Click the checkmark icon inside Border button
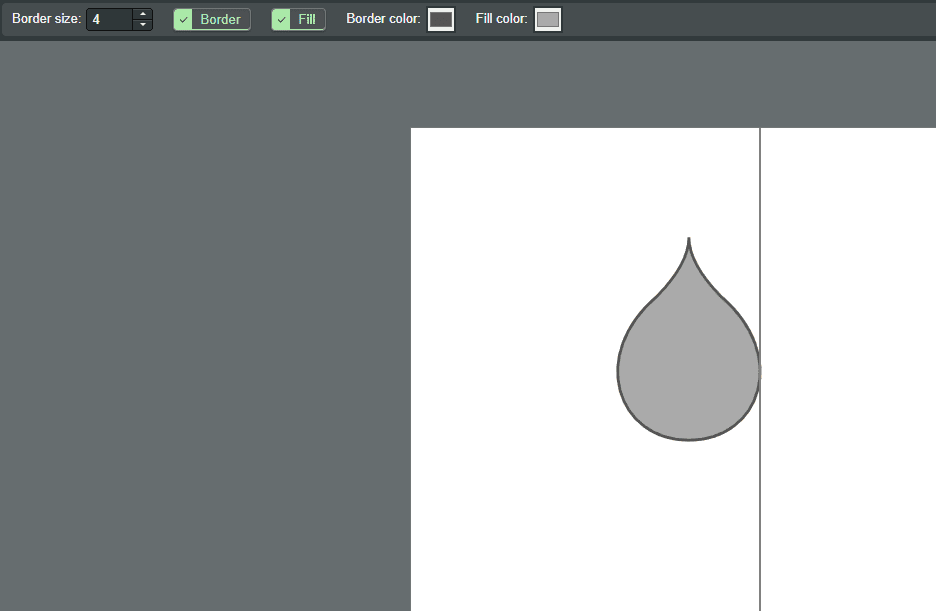The image size is (936, 611). [x=183, y=19]
